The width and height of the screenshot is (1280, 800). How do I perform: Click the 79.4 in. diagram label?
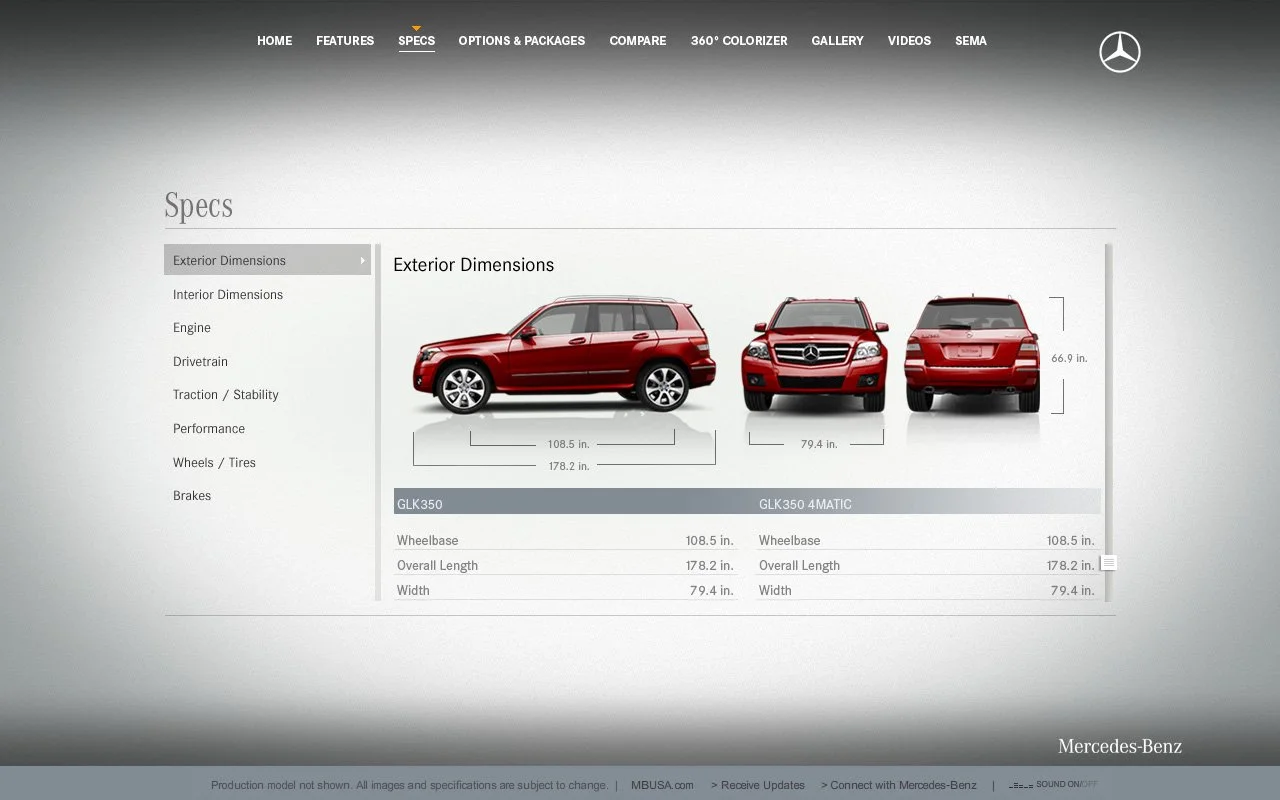click(x=819, y=444)
